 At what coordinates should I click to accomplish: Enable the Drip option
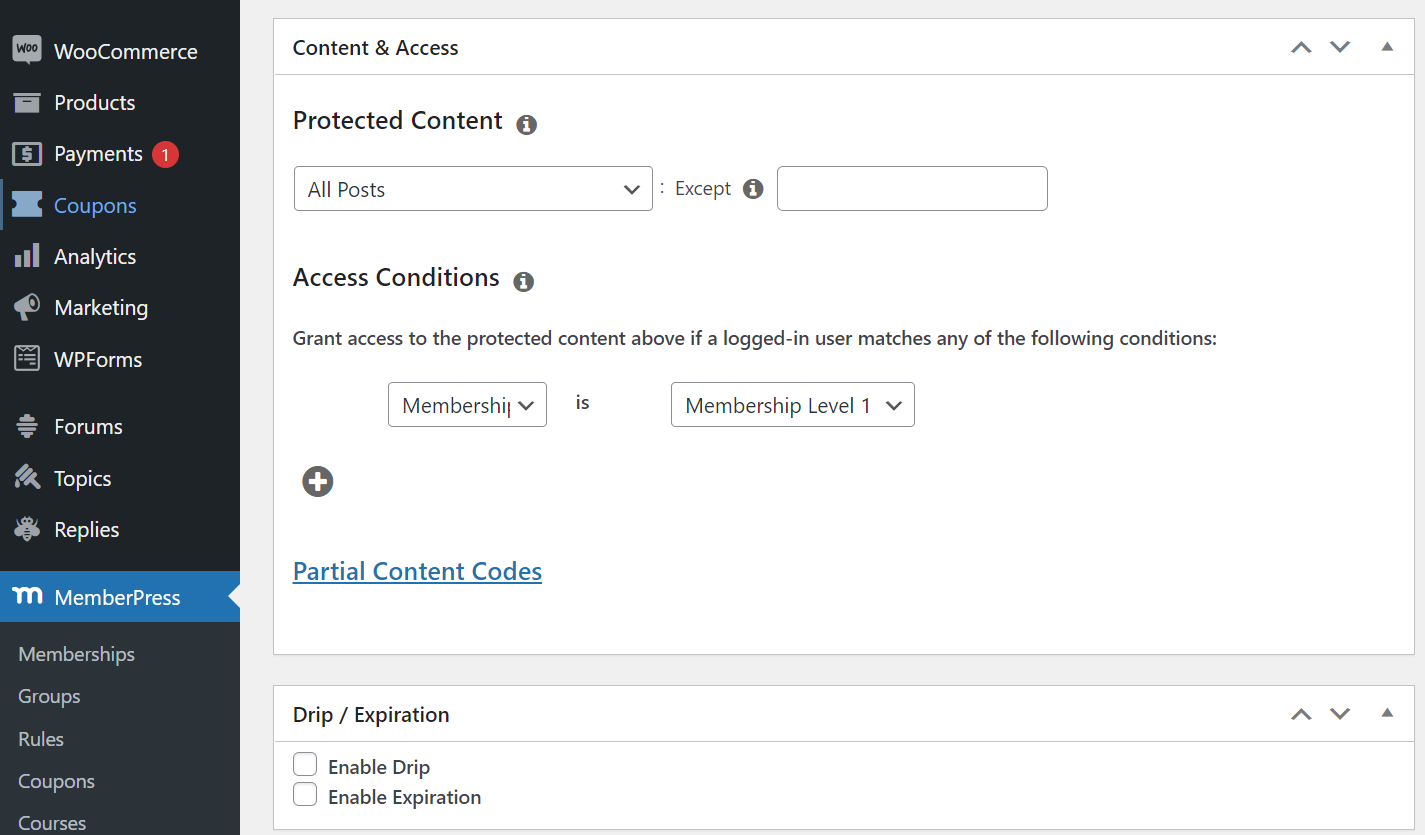[305, 764]
